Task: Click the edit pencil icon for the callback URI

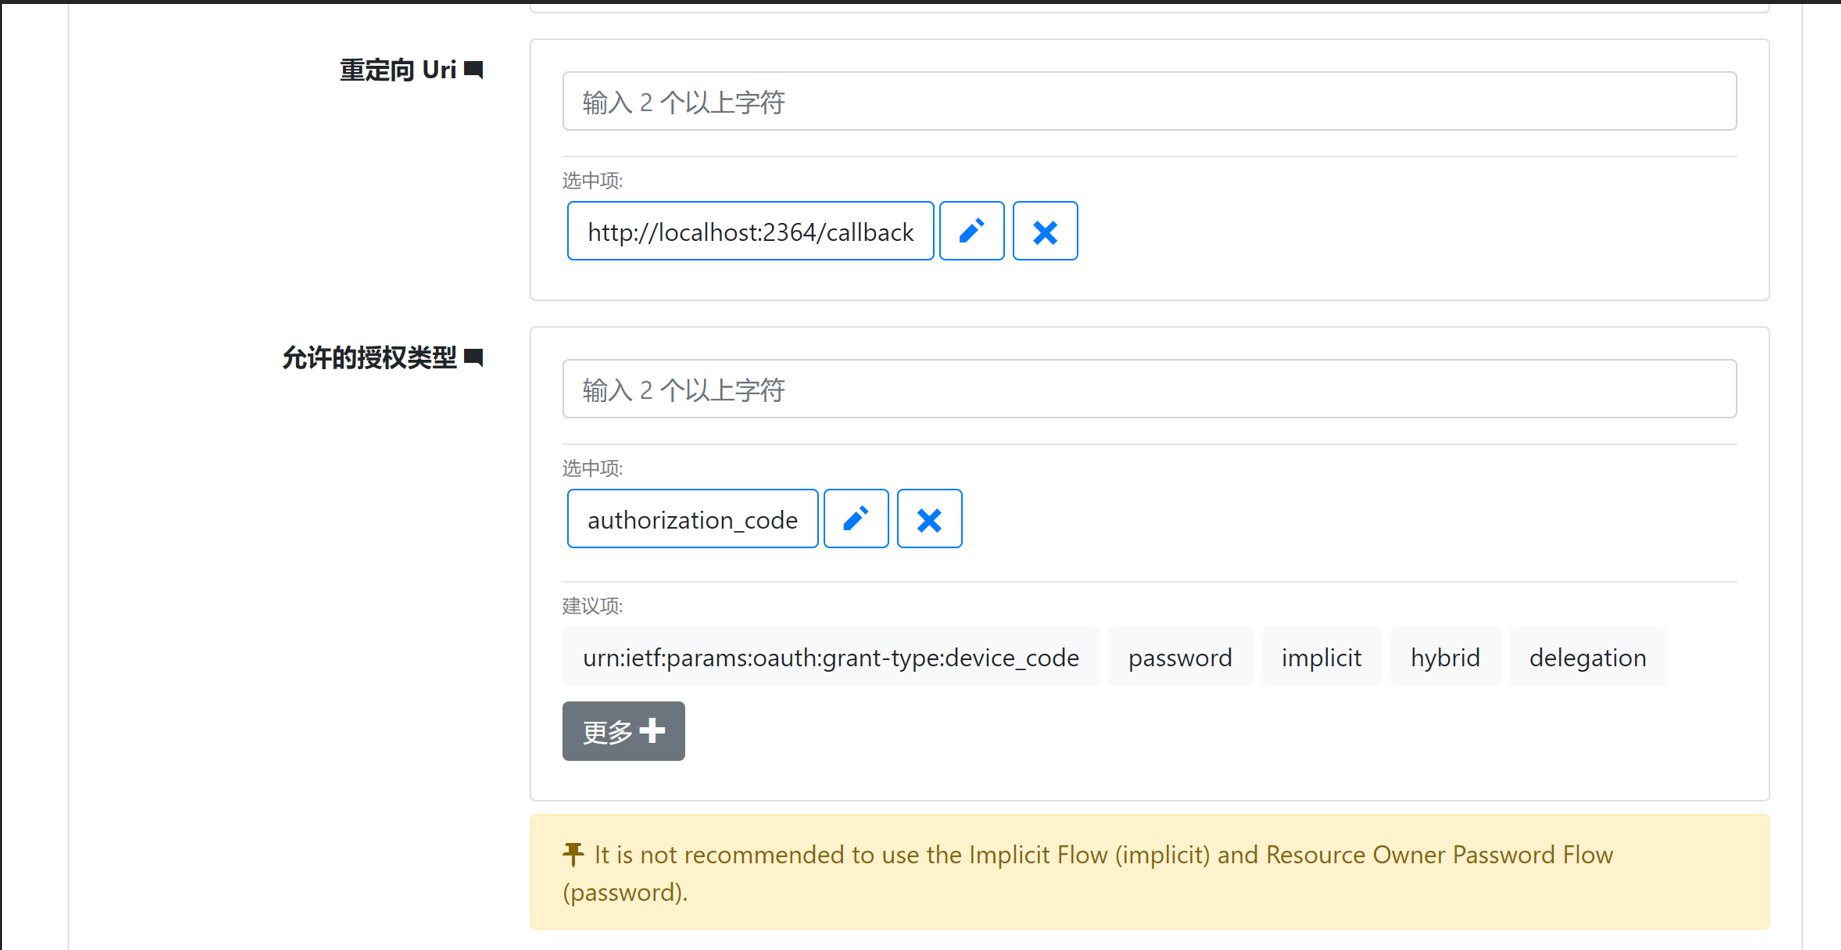Action: point(971,231)
